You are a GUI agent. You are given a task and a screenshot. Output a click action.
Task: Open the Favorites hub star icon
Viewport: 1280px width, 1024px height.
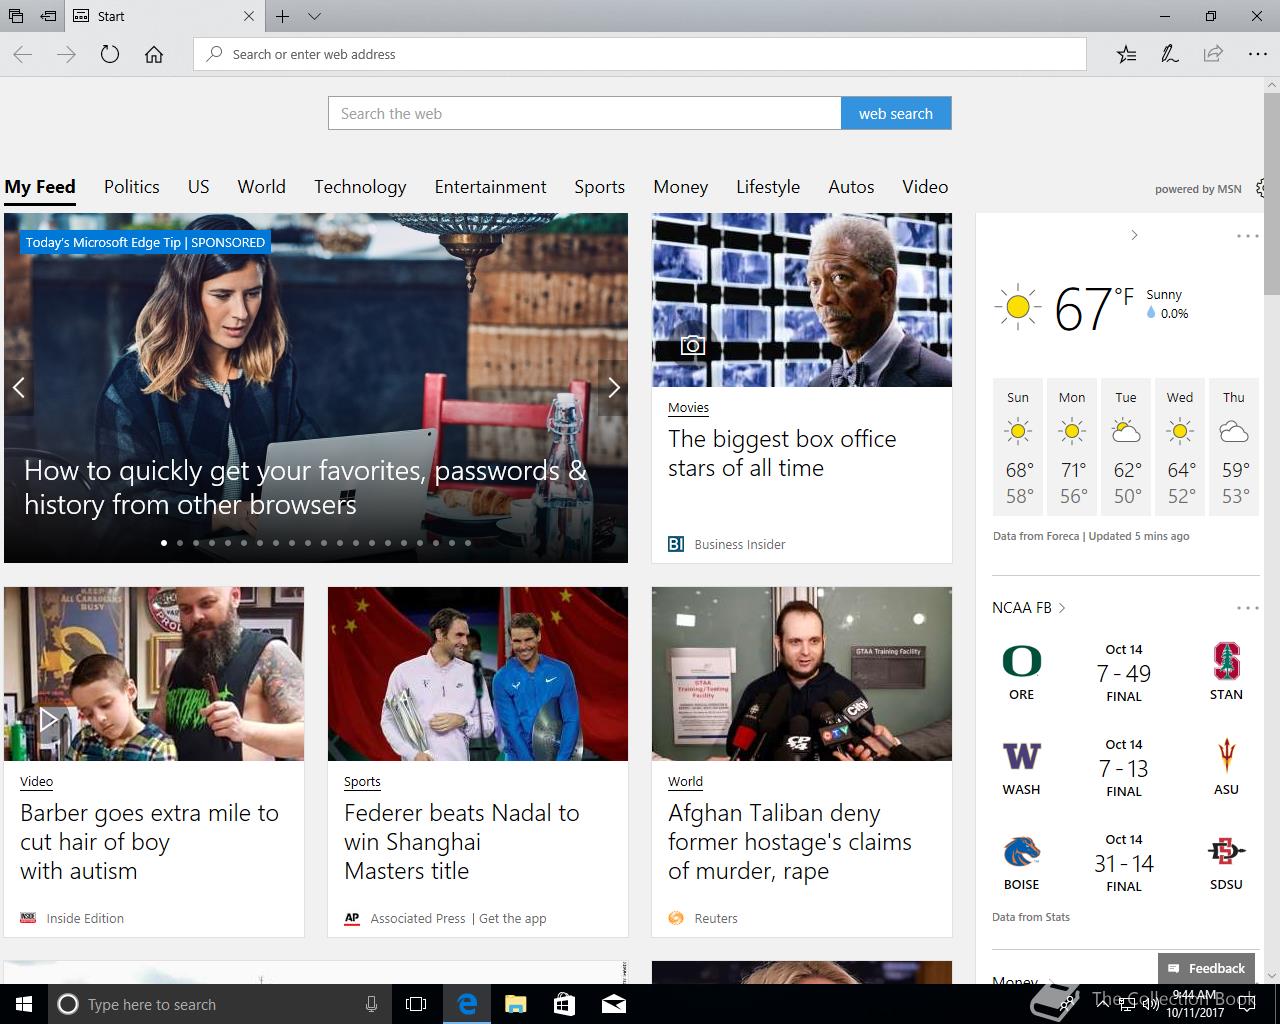point(1127,55)
